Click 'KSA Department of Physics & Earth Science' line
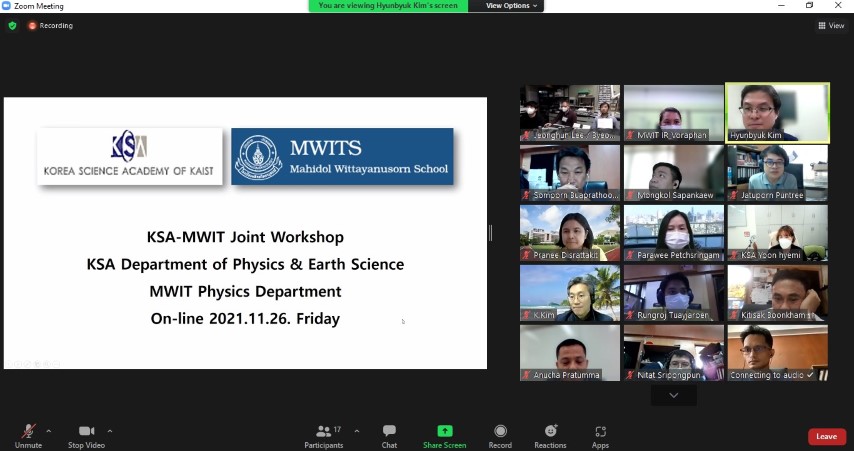This screenshot has width=854, height=451. point(245,264)
